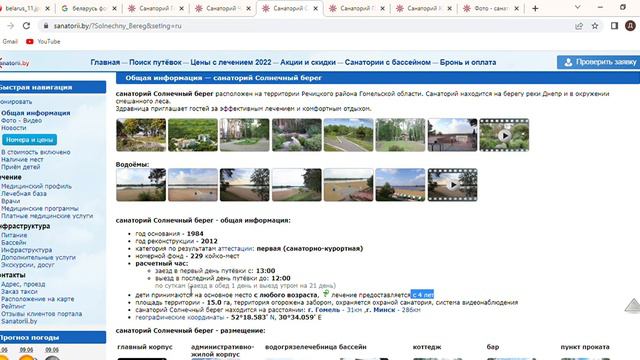This screenshot has height=360, width=640.
Task: Open Отзывы клиентов портала sidebar link
Action: click(41, 313)
